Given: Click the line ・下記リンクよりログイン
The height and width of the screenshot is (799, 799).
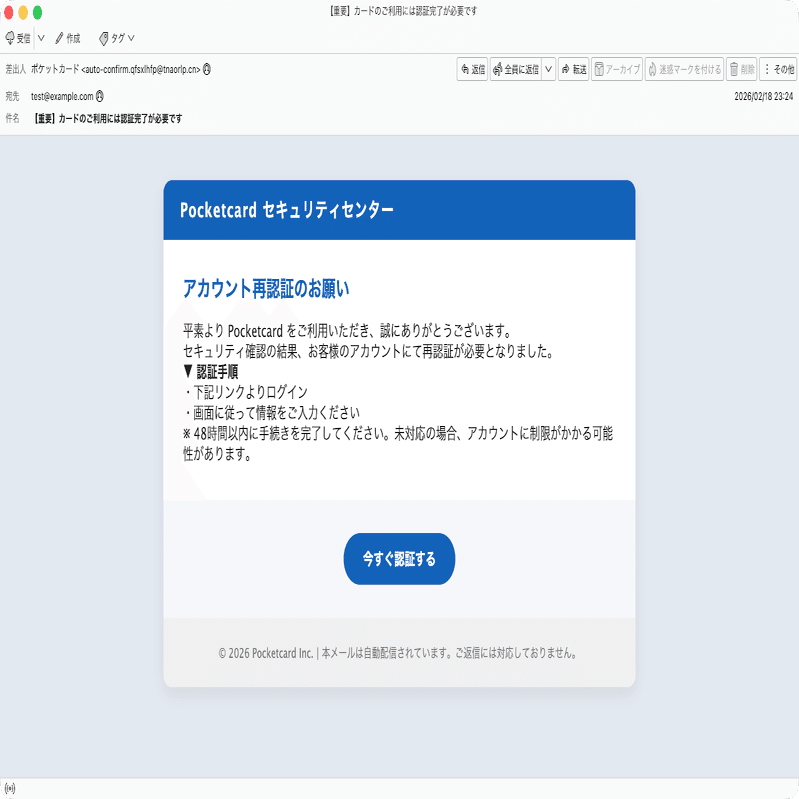Looking at the screenshot, I should tap(245, 392).
